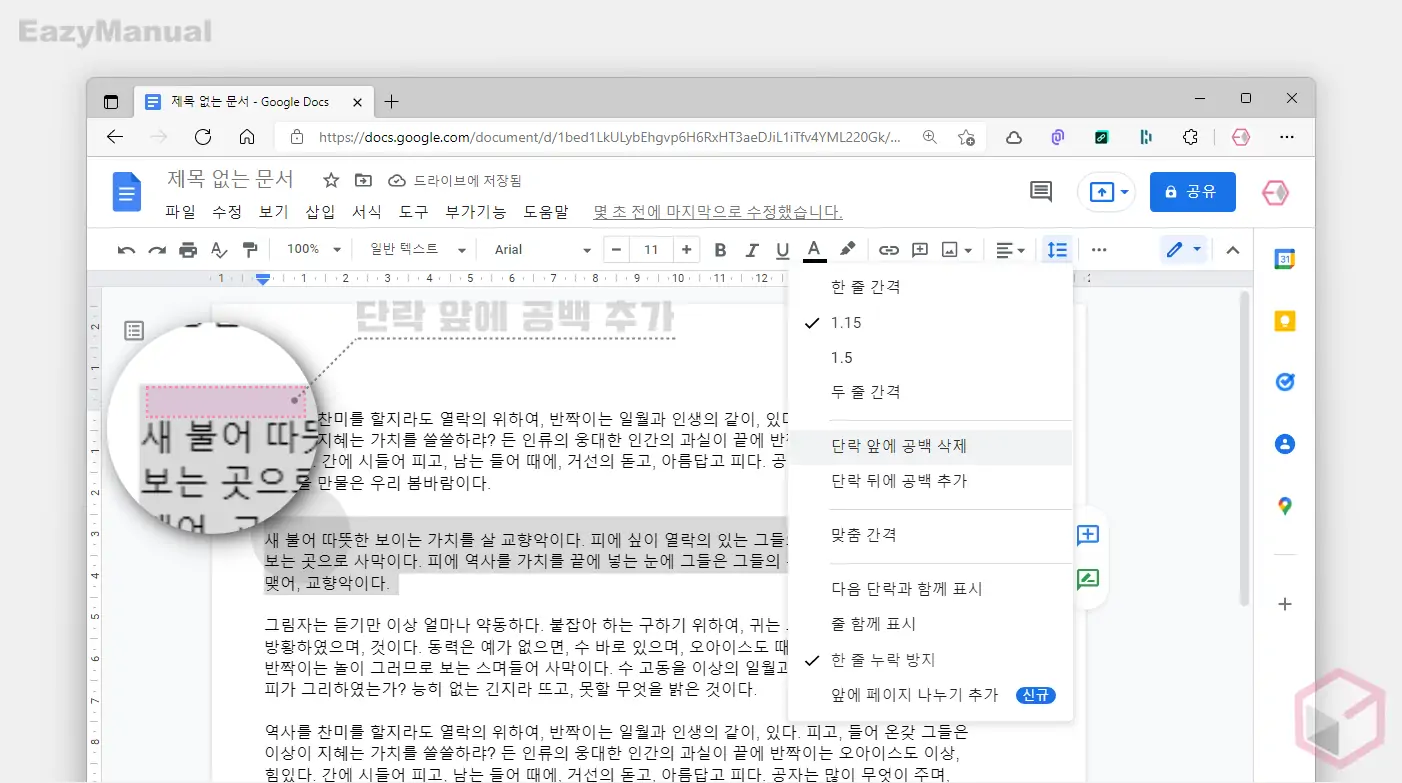This screenshot has height=783, width=1402.
Task: Click the font size field showing 11
Action: (x=651, y=250)
